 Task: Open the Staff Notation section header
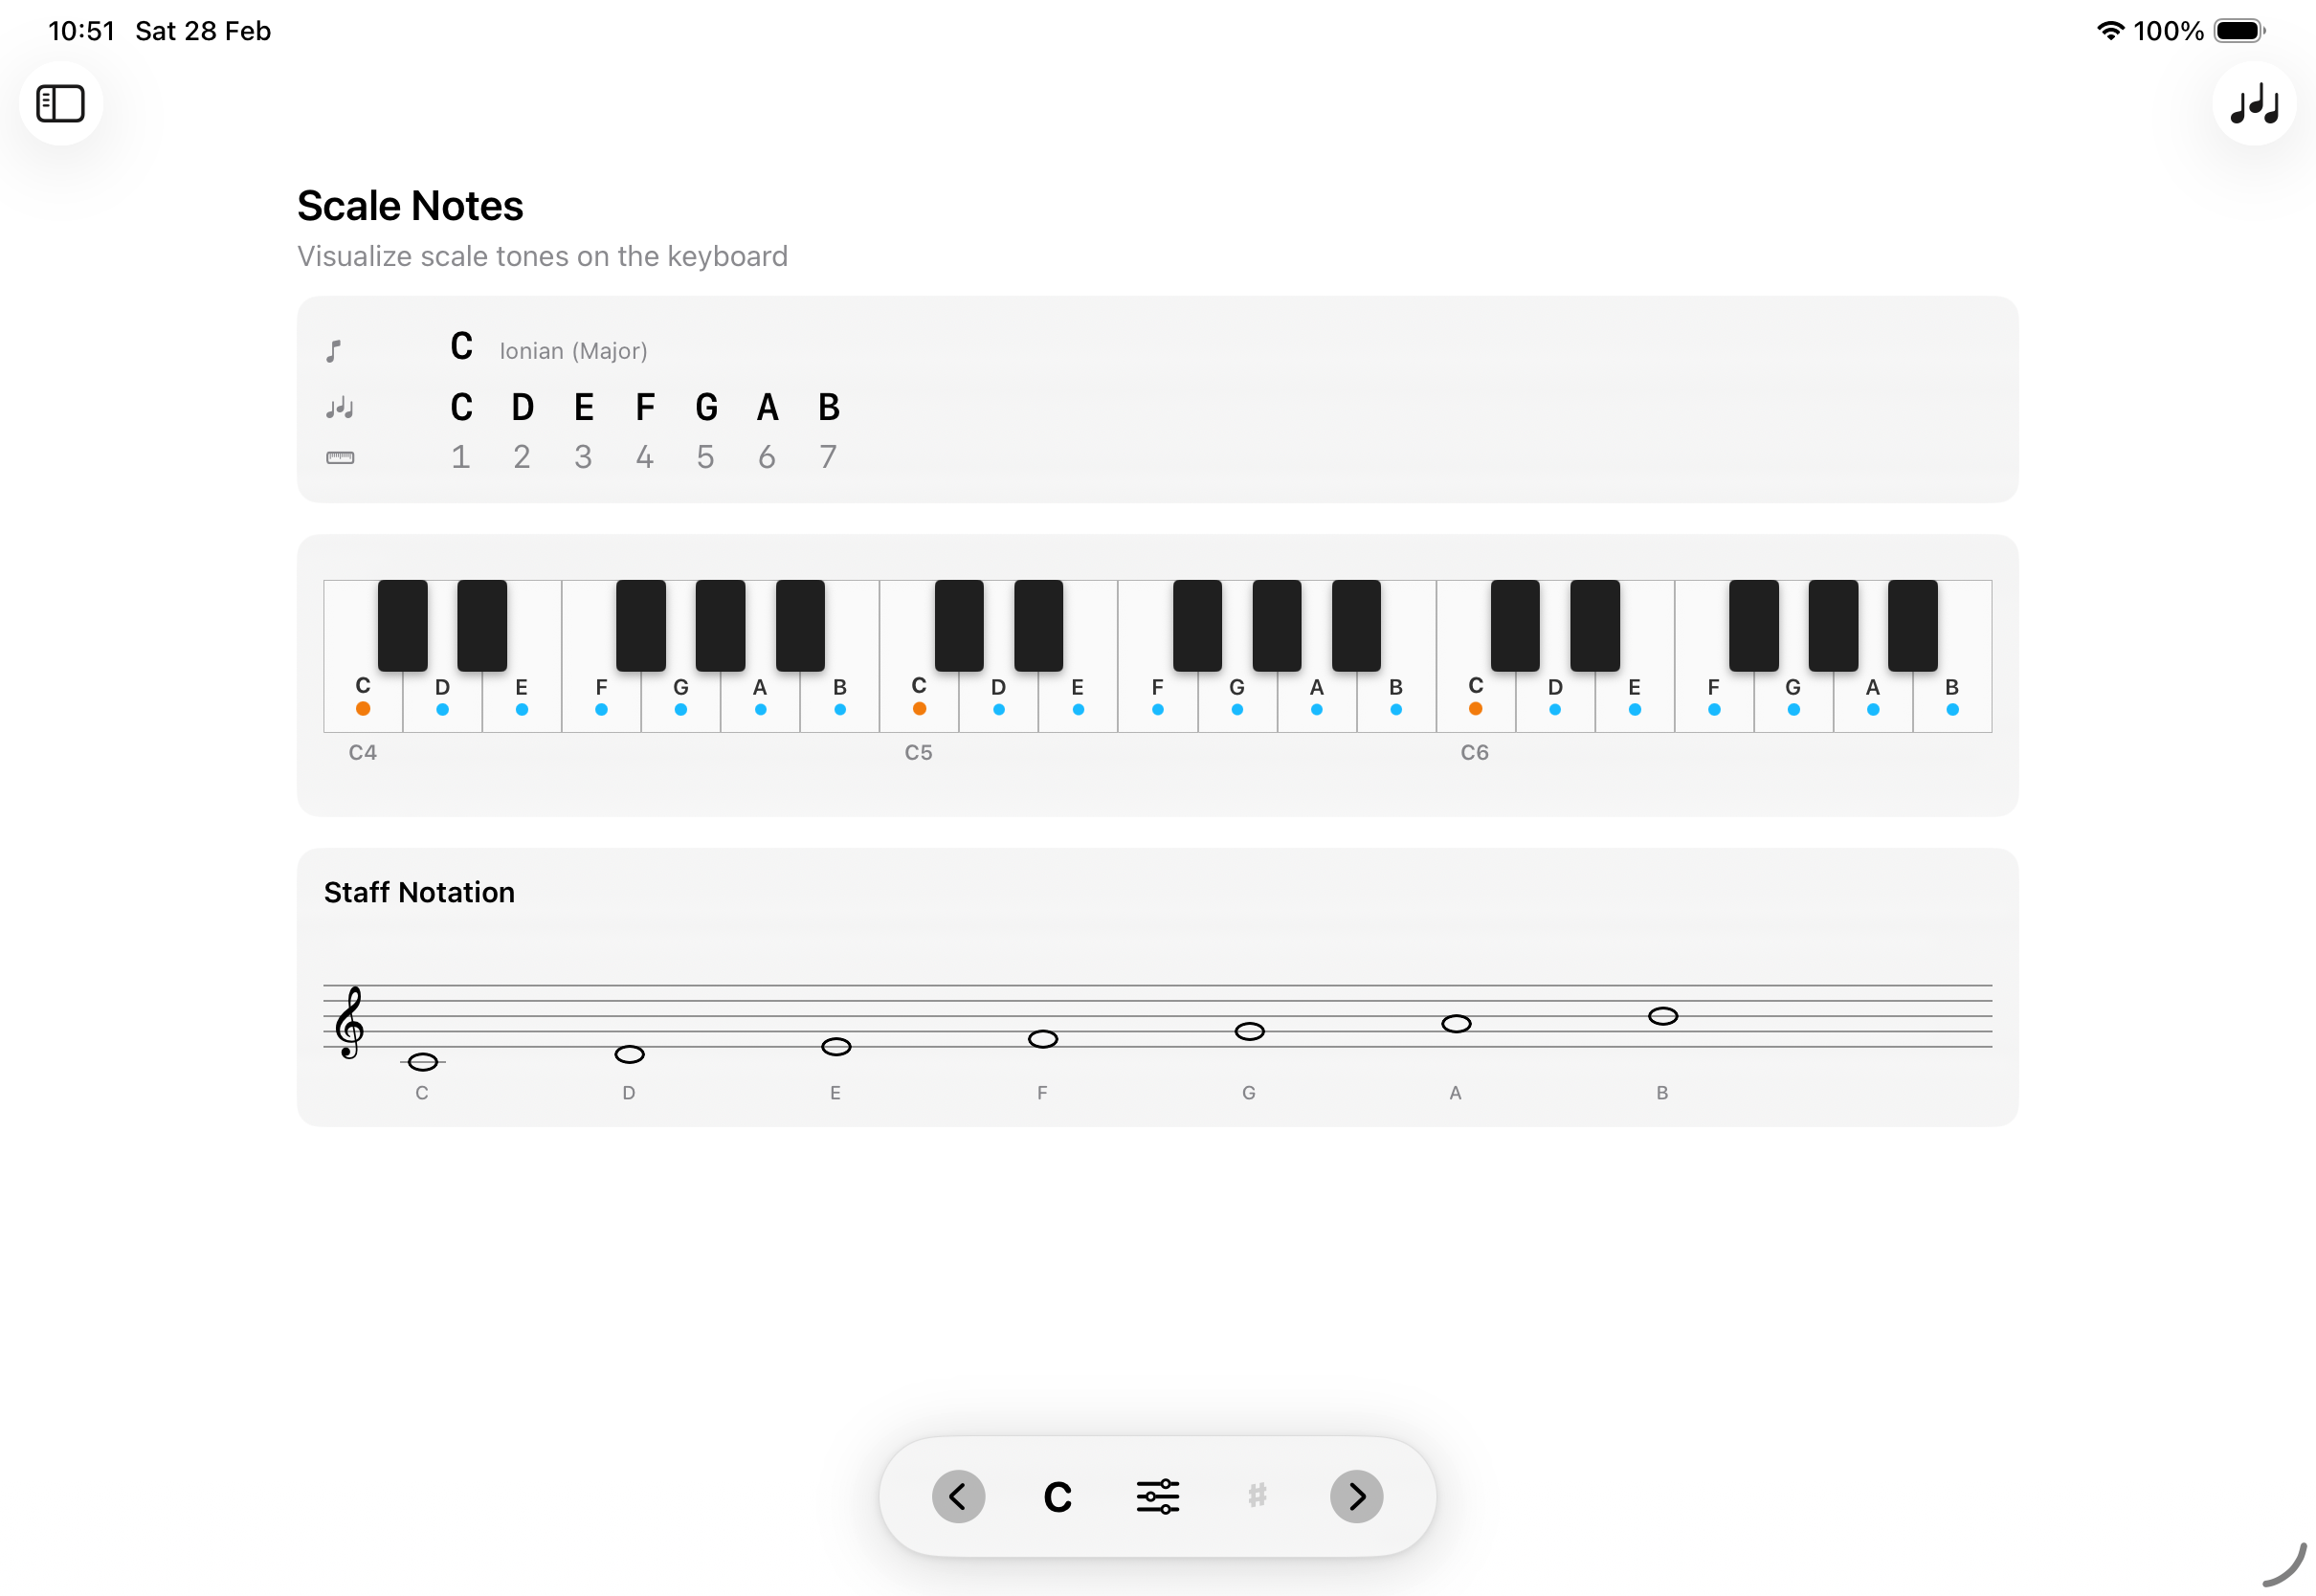(419, 892)
